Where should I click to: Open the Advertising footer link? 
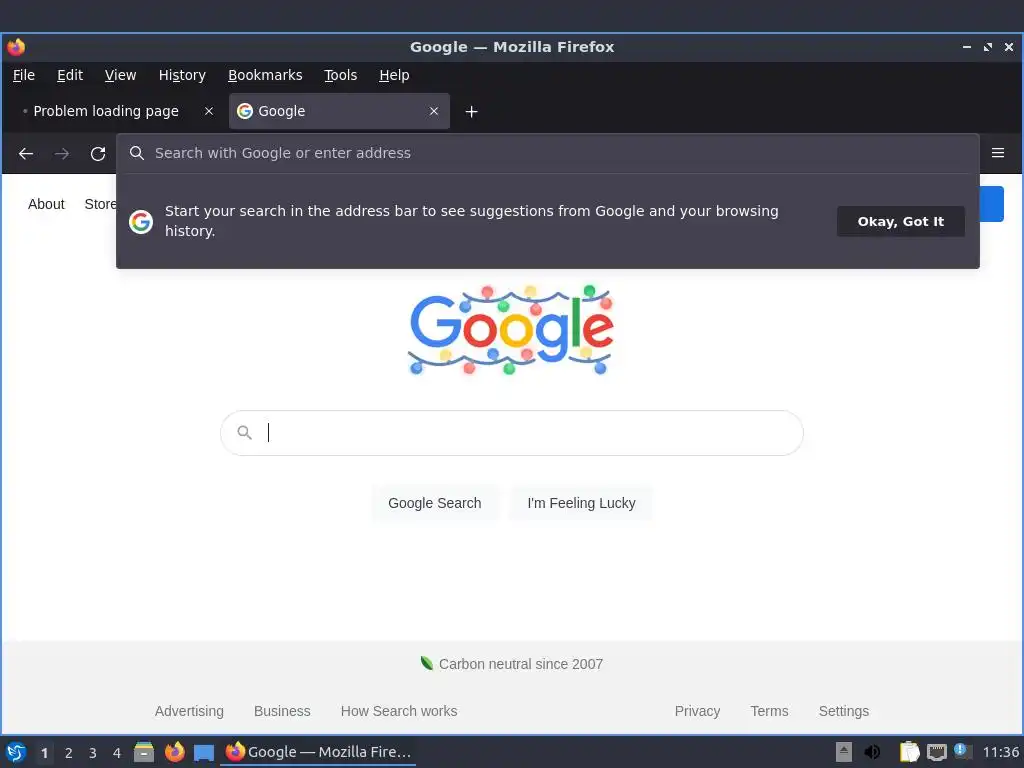tap(189, 711)
